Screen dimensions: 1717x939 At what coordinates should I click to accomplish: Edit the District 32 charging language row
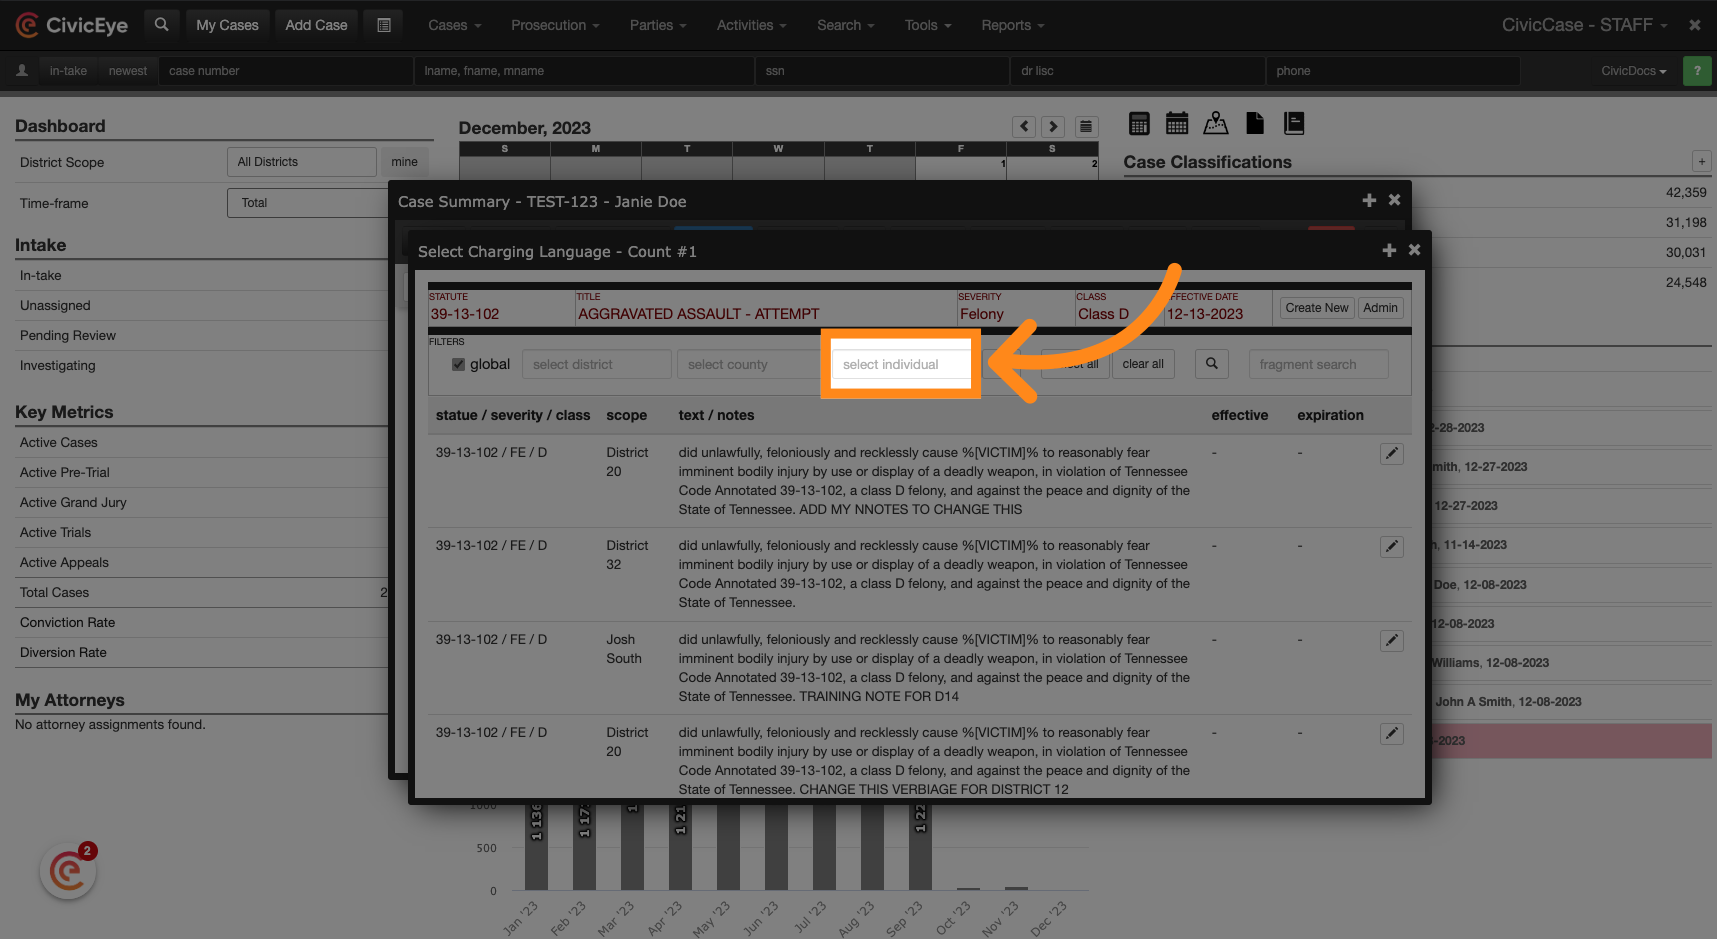1392,547
